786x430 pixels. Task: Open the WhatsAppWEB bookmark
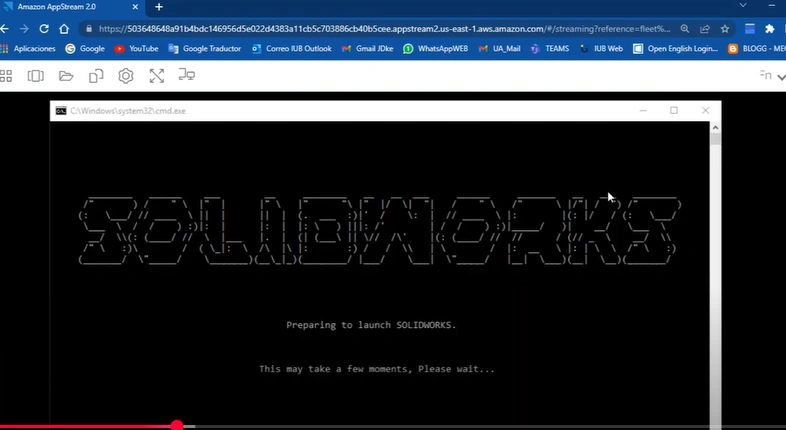tap(436, 49)
